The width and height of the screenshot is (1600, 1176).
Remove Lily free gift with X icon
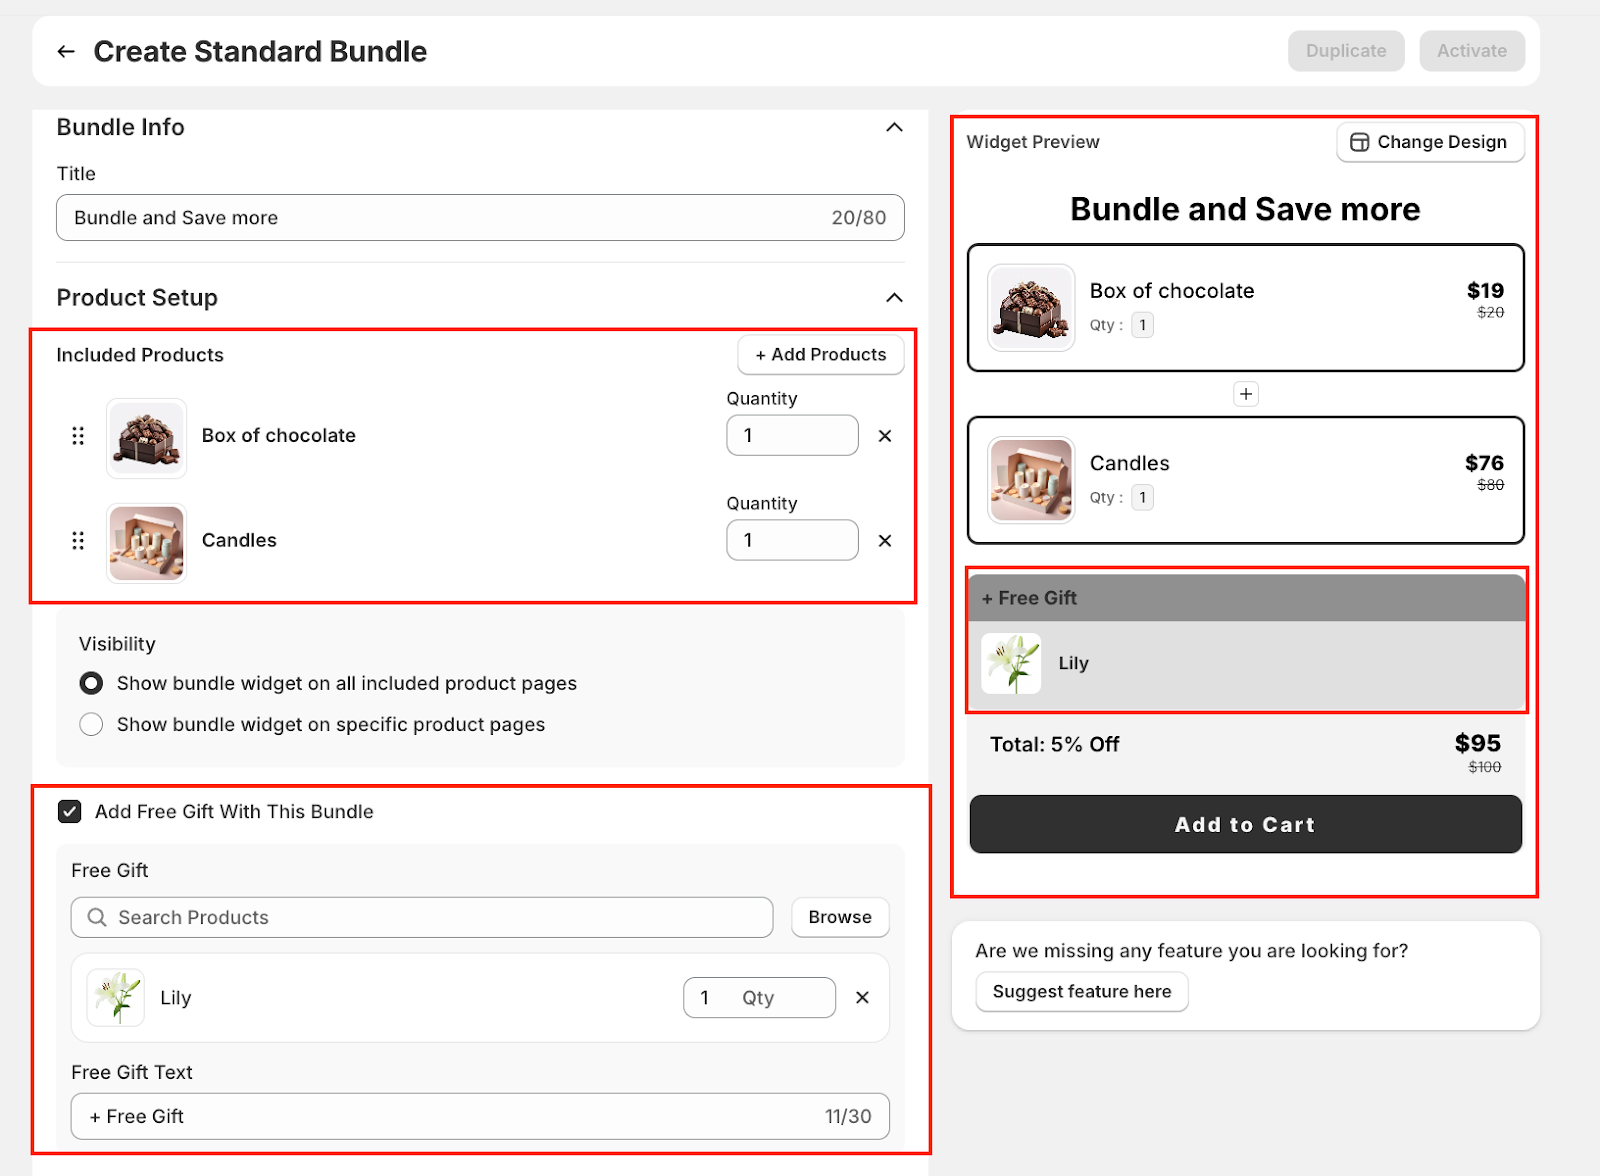(x=862, y=998)
